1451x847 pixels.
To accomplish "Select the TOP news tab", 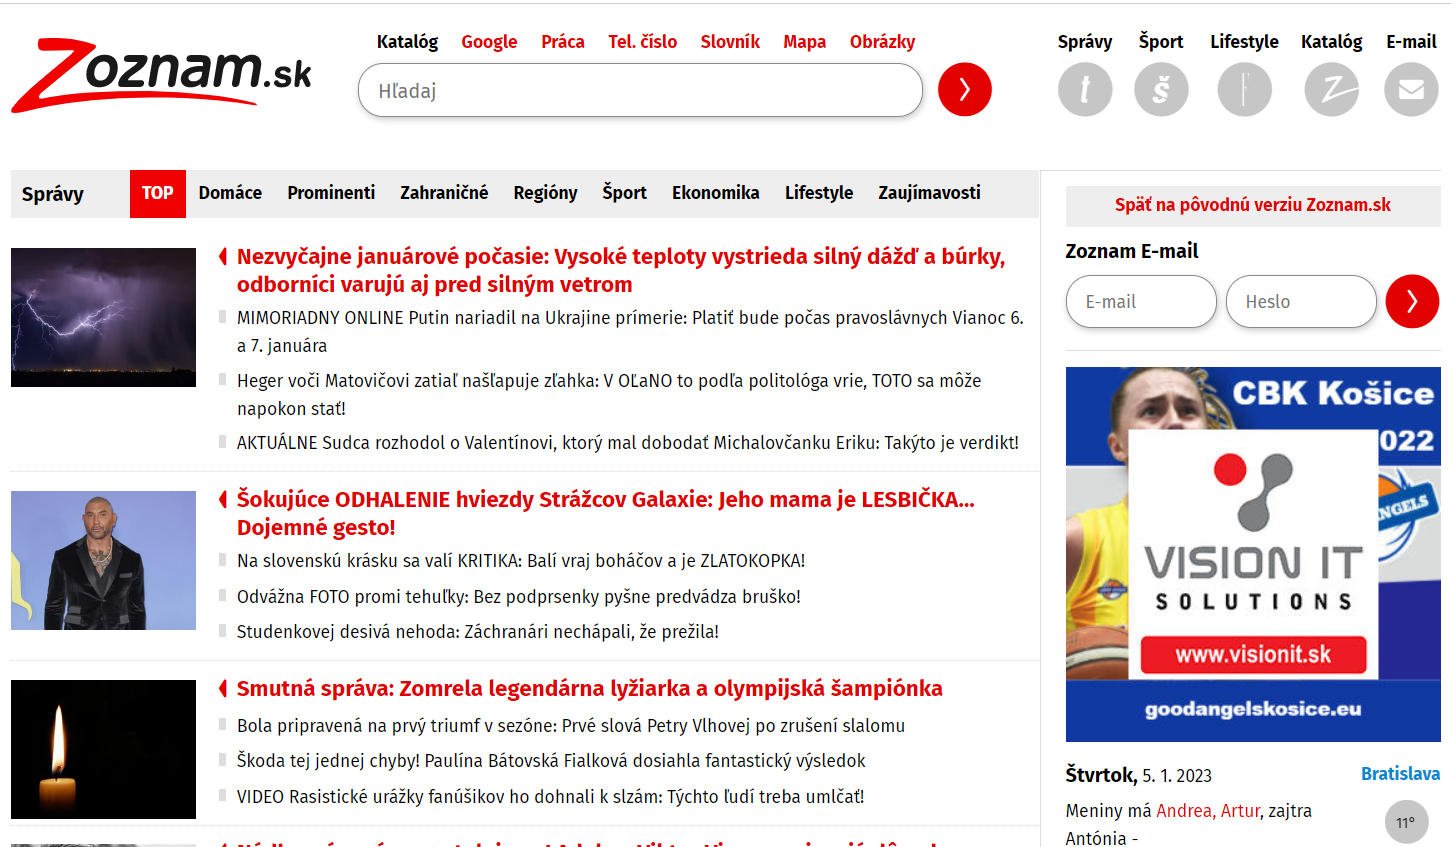I will (x=157, y=193).
